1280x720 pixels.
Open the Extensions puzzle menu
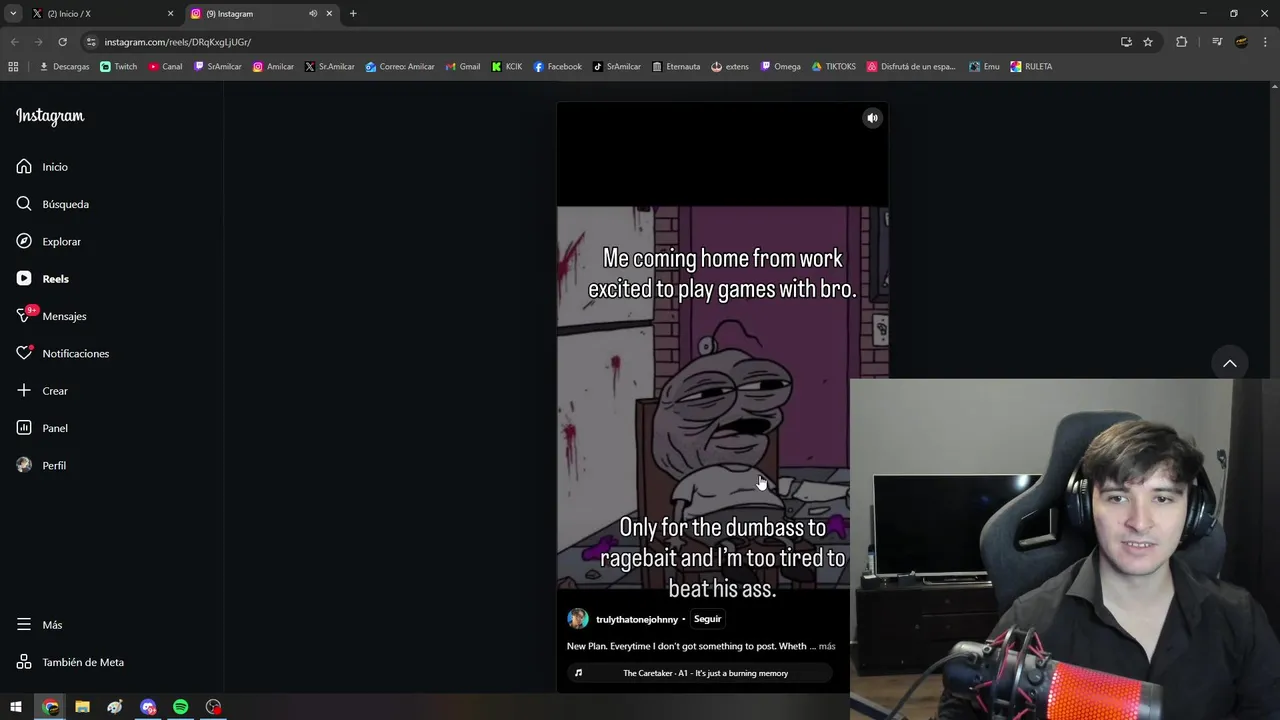1181,42
